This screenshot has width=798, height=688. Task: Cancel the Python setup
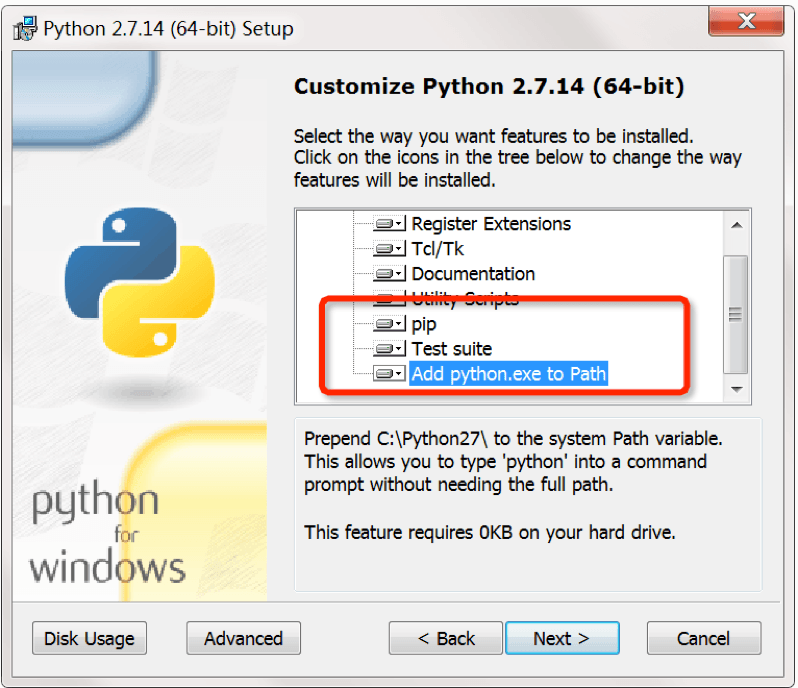point(704,638)
